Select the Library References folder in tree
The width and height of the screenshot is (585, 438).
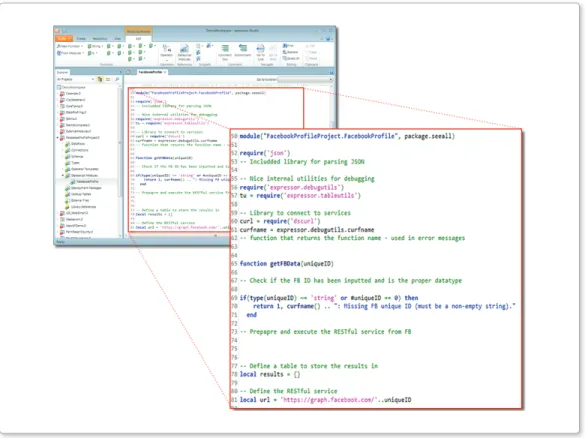coord(81,207)
